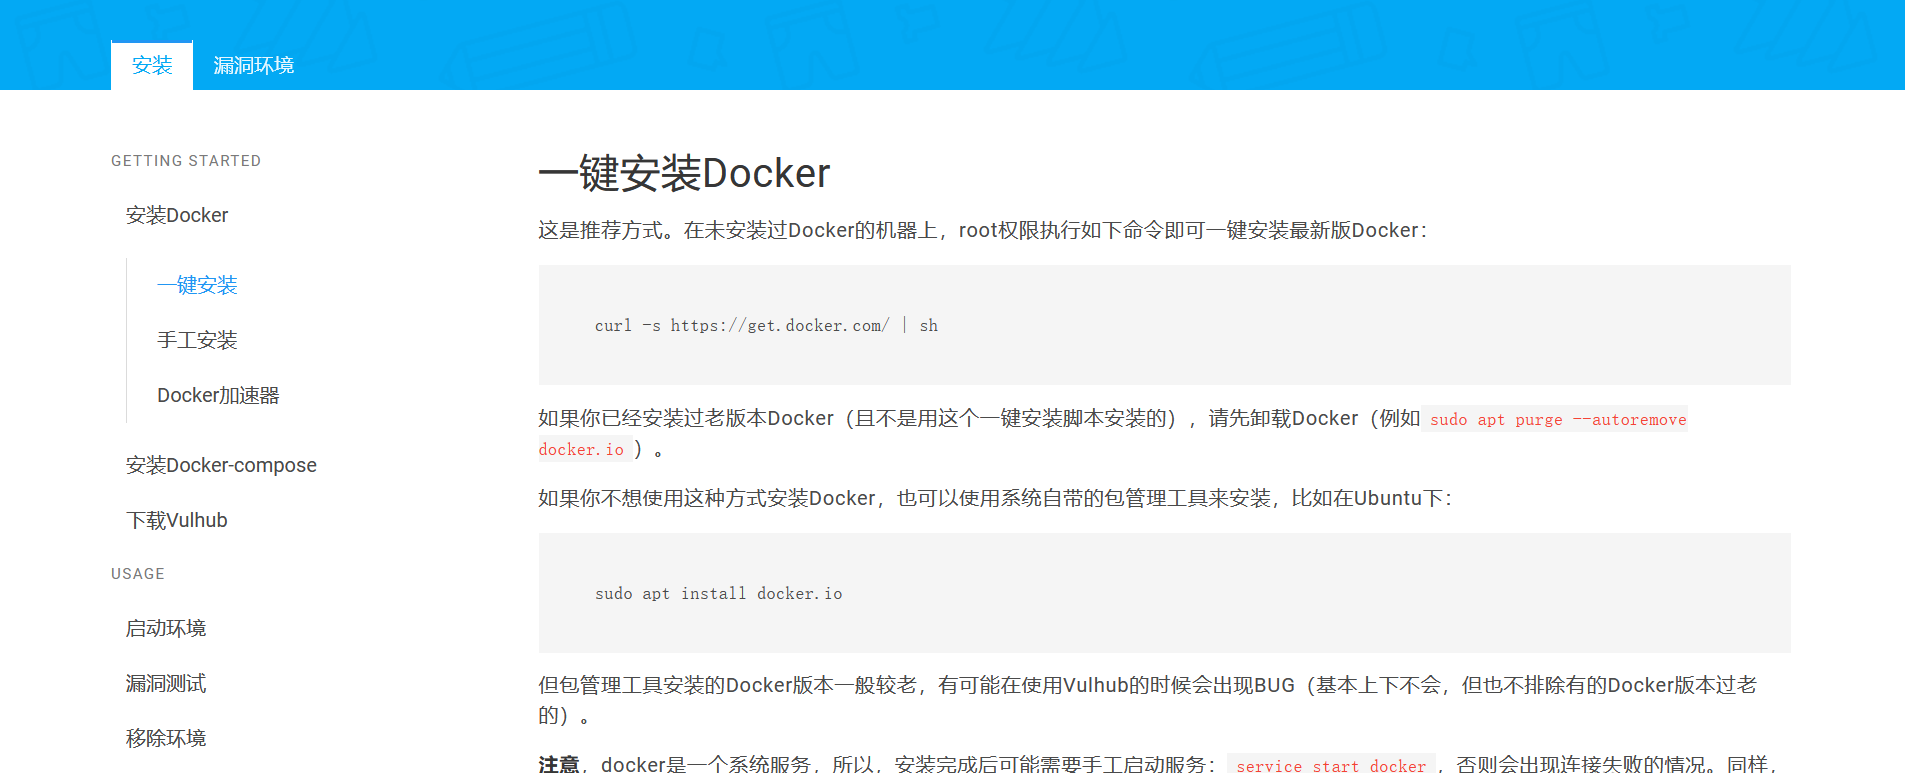Viewport: 1905px width, 773px height.
Task: Click the paragraph starting with 这是推荐方式
Action: [983, 230]
